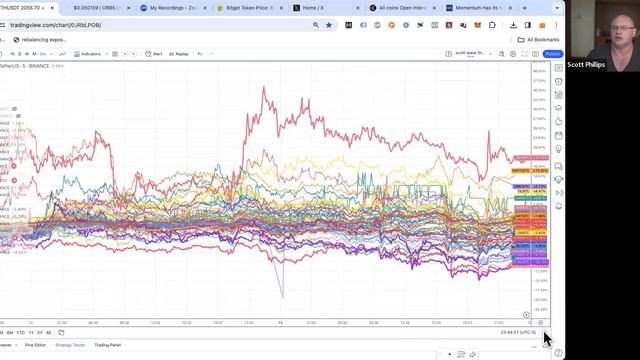Open the ideas stream icon

[x=558, y=180]
